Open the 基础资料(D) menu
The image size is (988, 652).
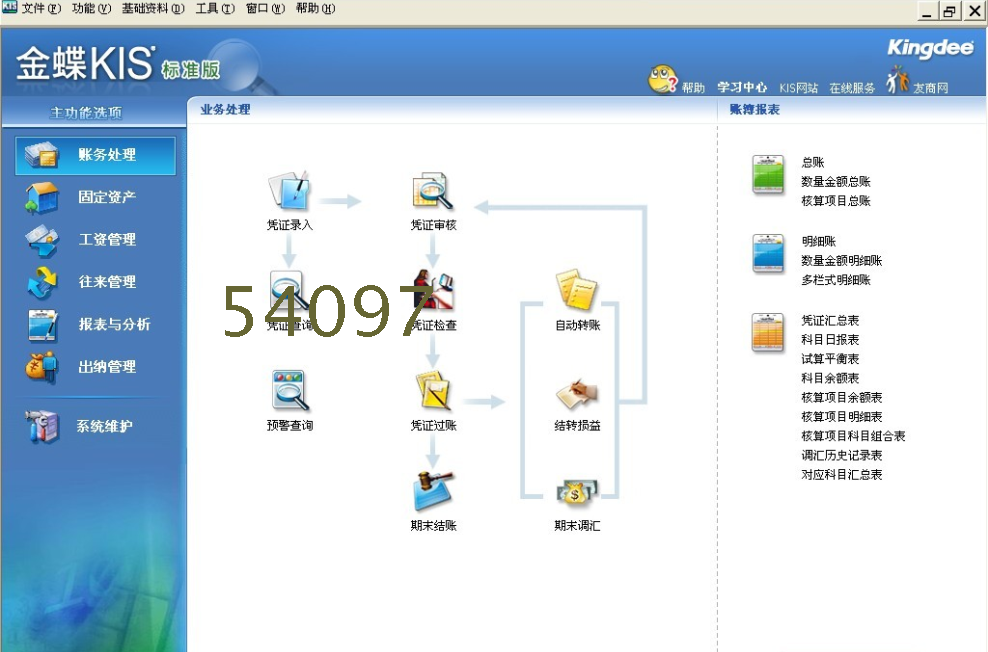[x=153, y=8]
